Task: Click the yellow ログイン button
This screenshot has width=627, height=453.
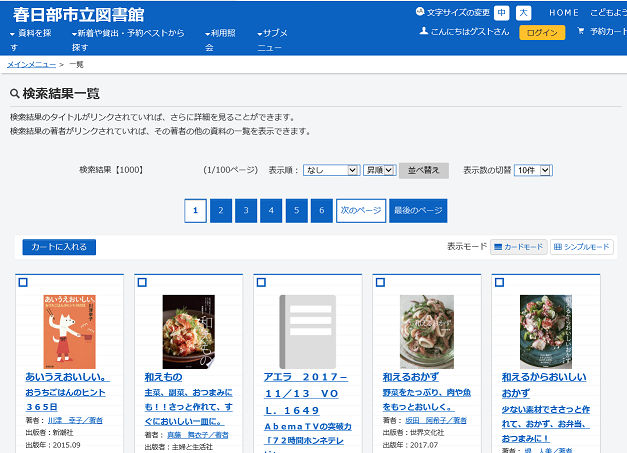Action: tap(542, 32)
